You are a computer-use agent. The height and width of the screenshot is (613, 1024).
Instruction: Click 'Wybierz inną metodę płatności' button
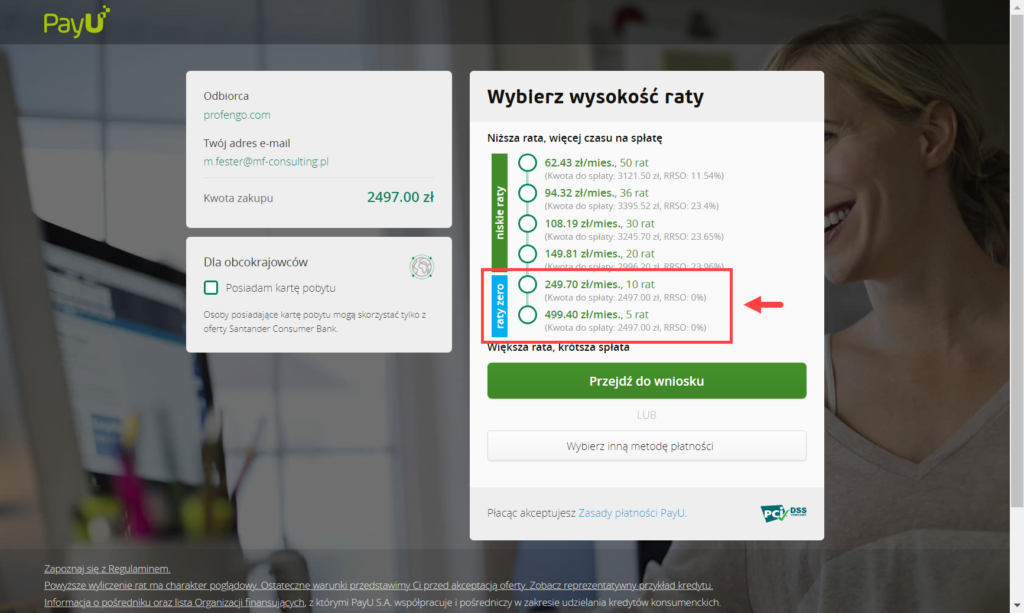tap(647, 446)
